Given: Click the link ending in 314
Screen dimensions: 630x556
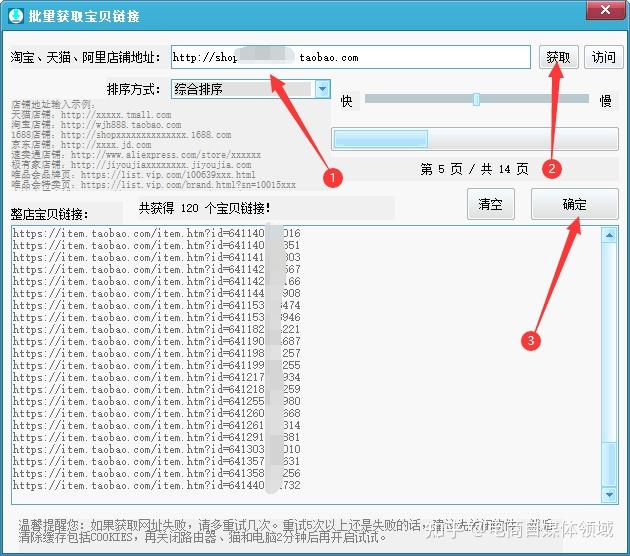Looking at the screenshot, I should pos(157,425).
